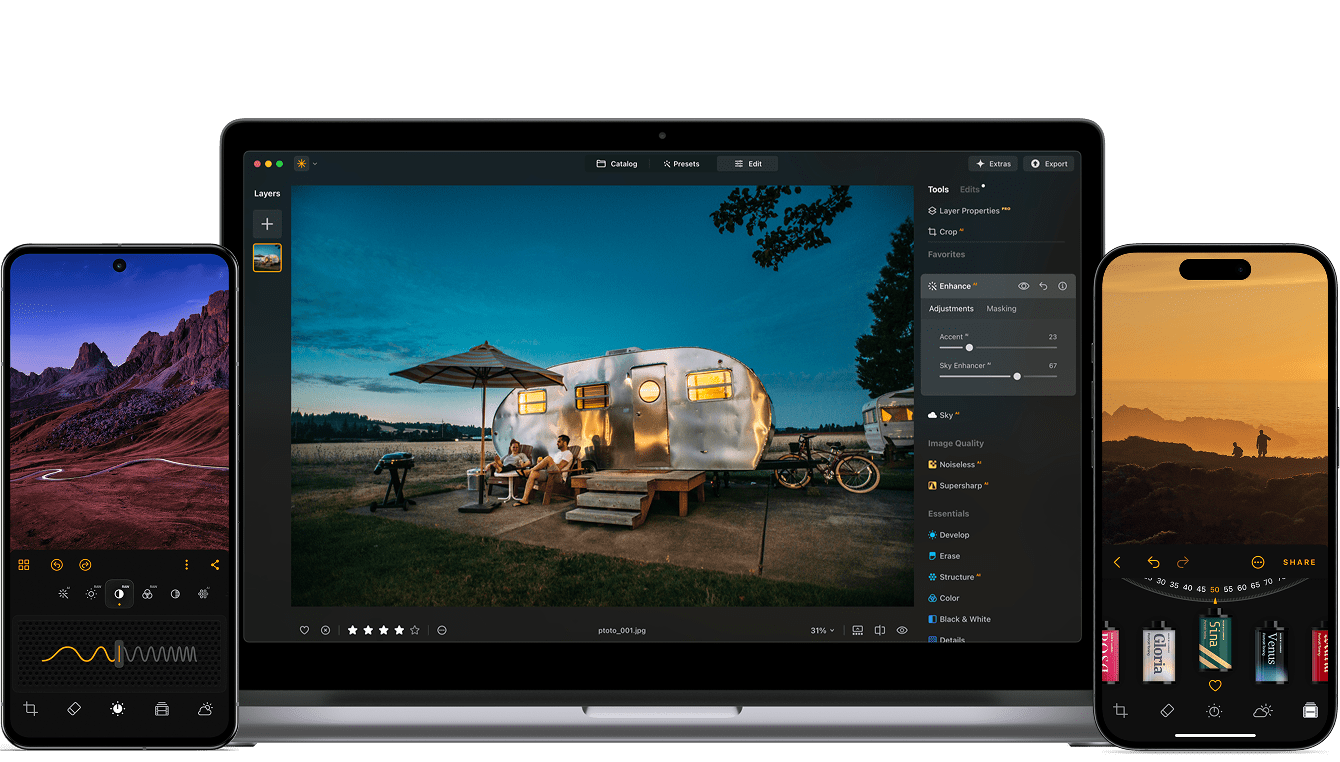
Task: Mark photo as favorite with the heart icon
Action: (304, 630)
